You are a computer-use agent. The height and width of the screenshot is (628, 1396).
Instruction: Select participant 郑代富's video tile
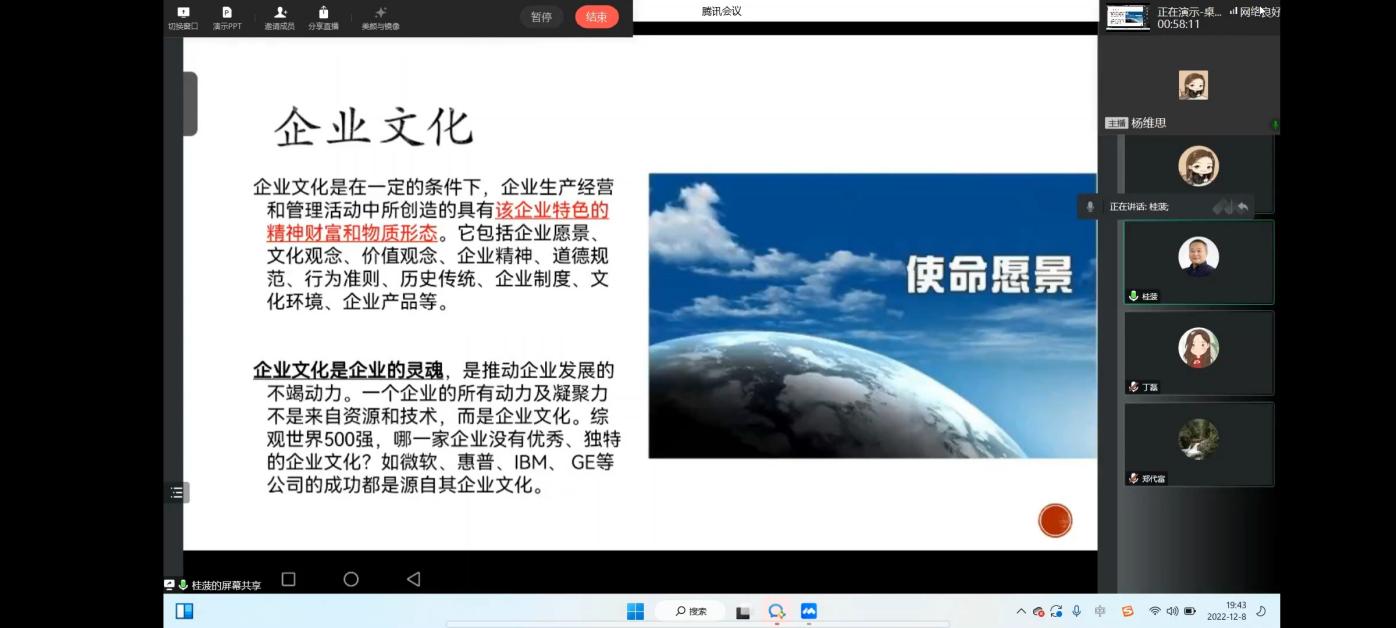pyautogui.click(x=1199, y=445)
